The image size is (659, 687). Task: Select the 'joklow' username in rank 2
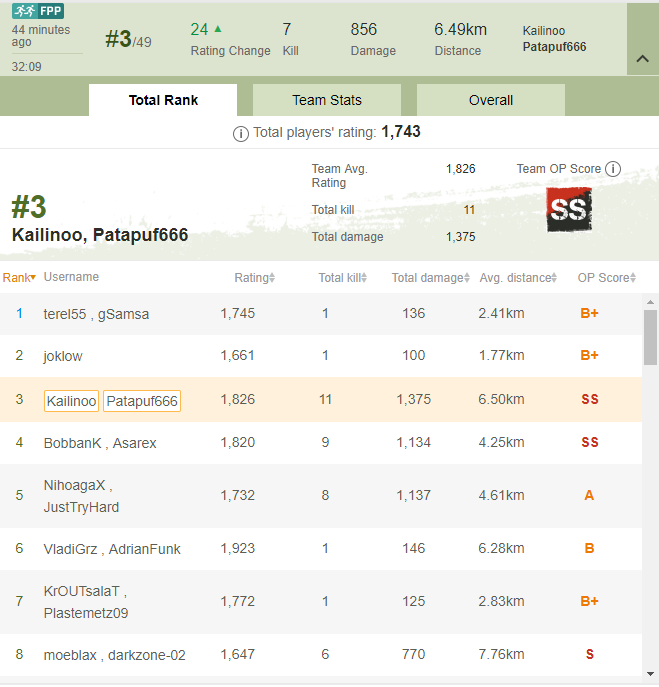[x=63, y=356]
